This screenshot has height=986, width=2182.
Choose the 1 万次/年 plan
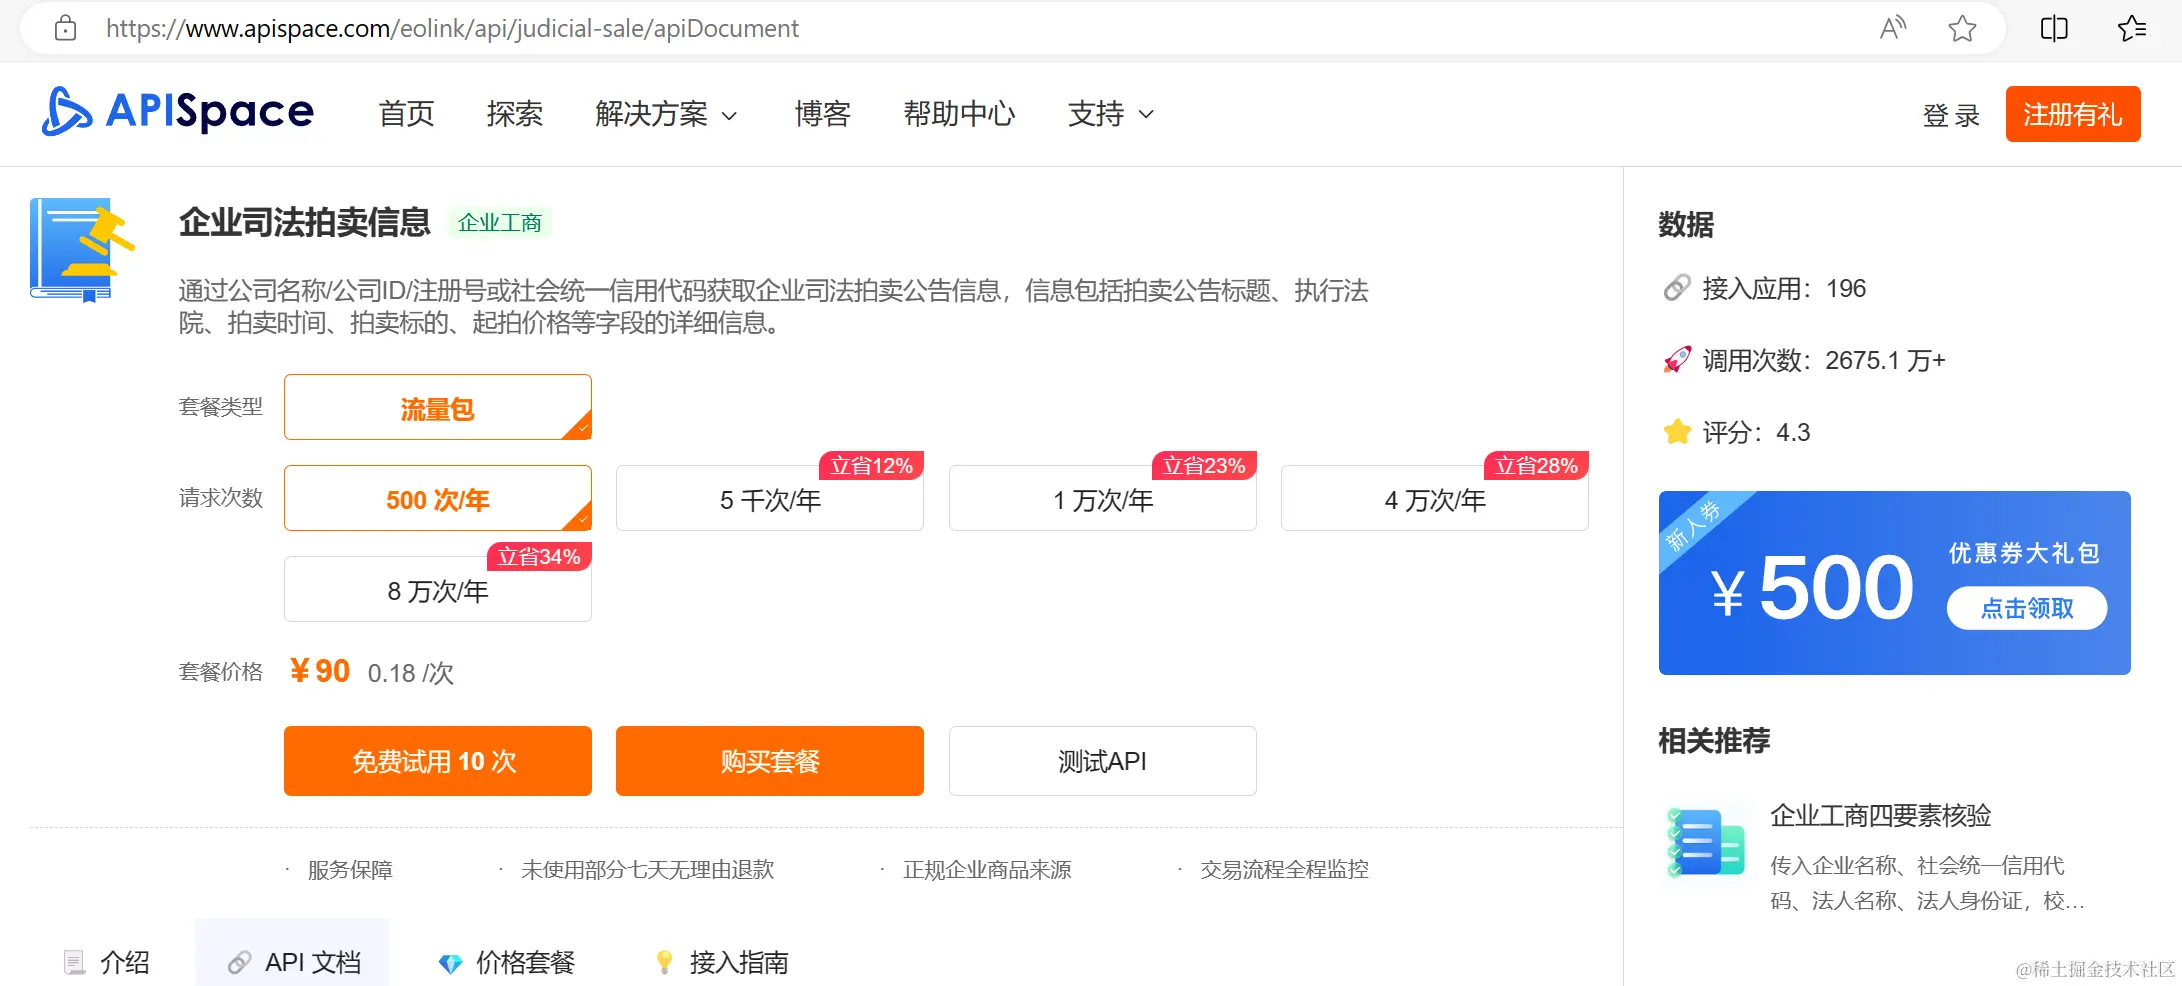tap(1102, 498)
